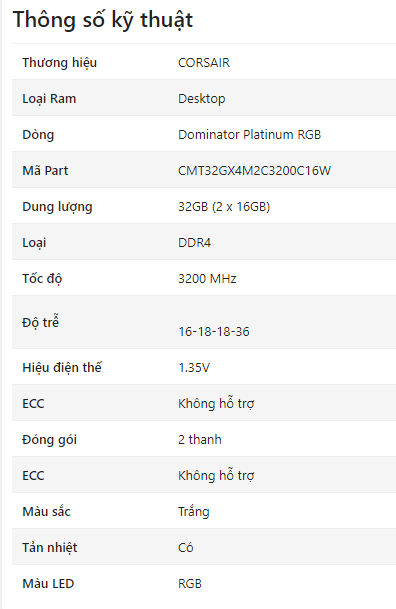Click the '2 thanh' packaging value

200,439
